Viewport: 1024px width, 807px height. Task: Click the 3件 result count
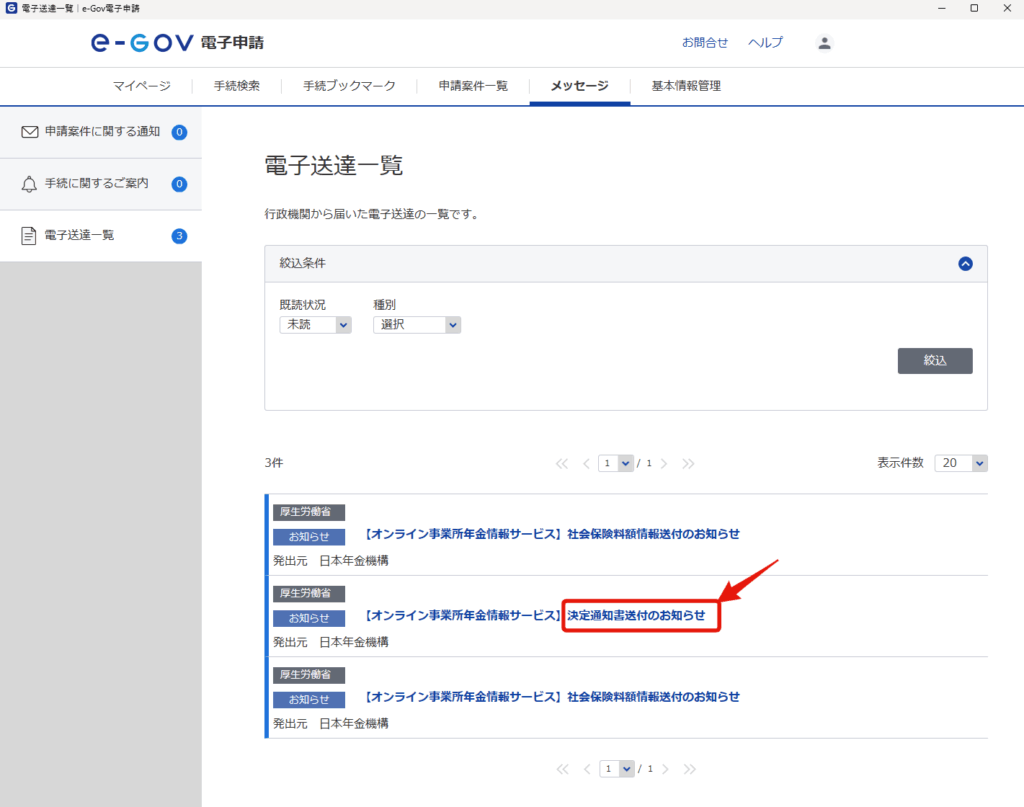pos(274,463)
